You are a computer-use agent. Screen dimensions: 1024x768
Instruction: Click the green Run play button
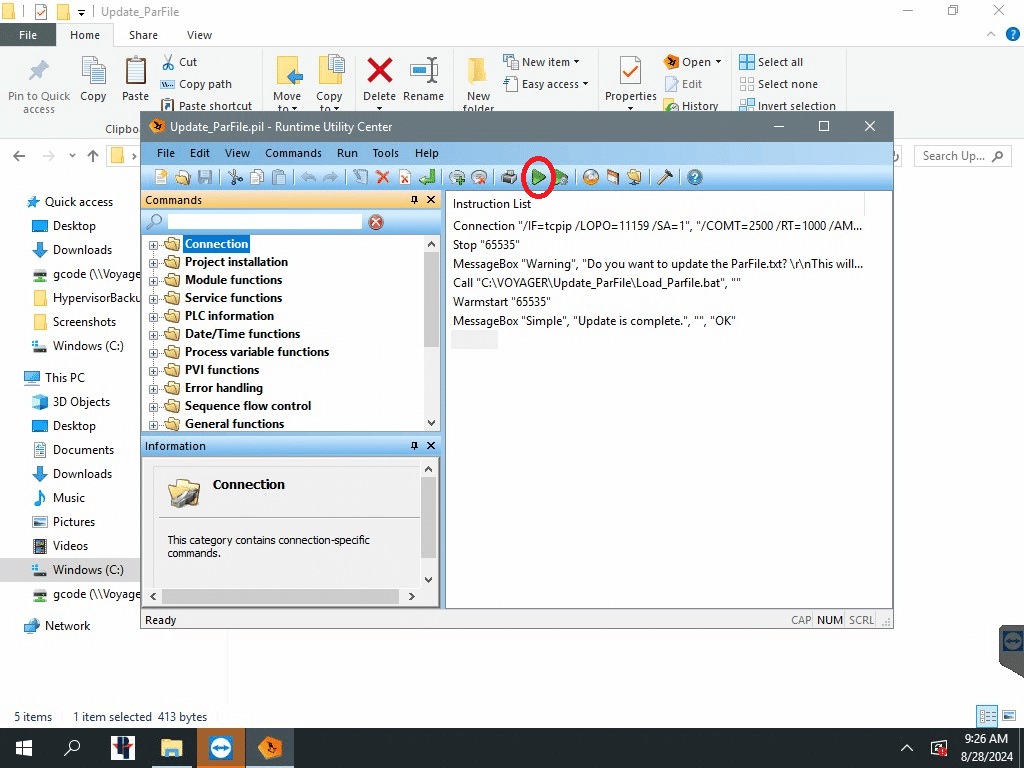click(x=538, y=178)
